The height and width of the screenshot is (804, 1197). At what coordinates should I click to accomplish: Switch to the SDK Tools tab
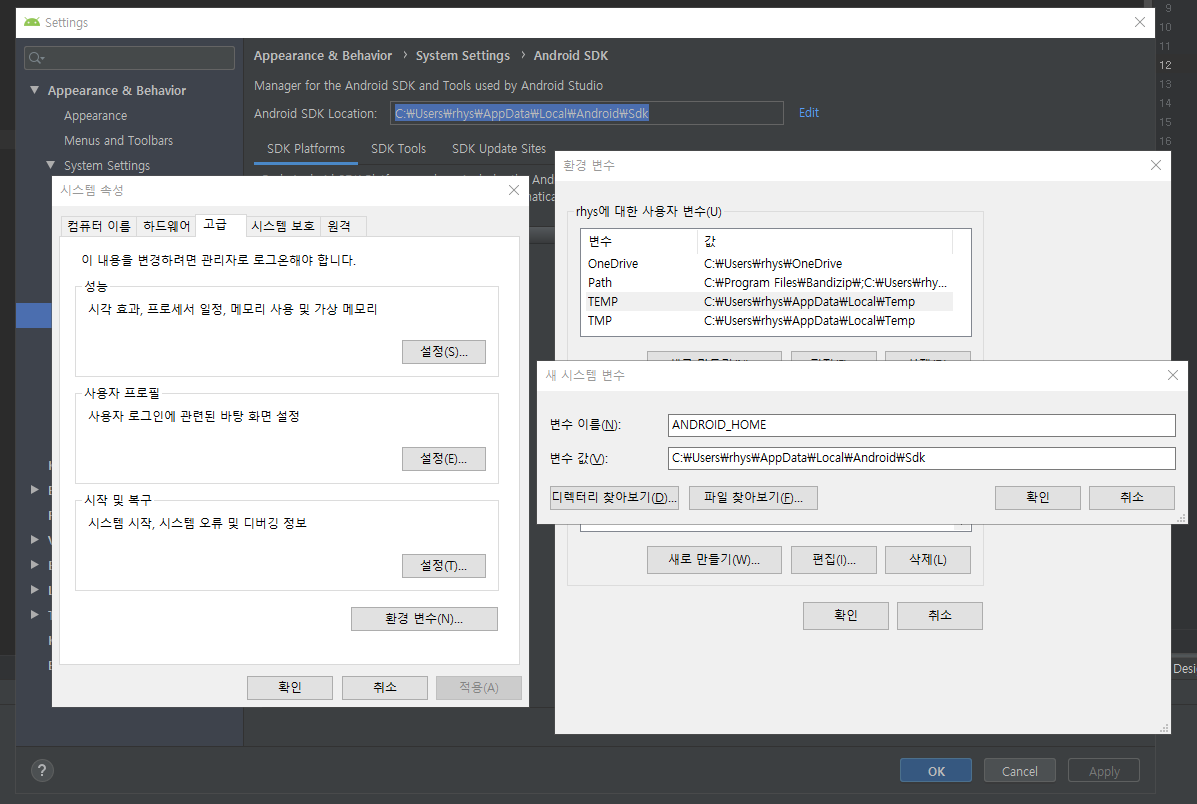click(x=398, y=149)
